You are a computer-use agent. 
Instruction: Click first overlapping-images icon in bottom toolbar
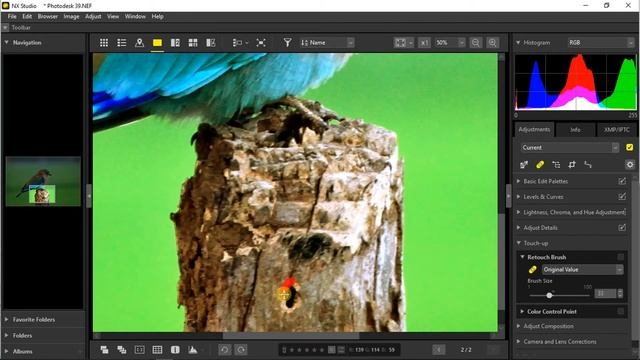[x=104, y=350]
